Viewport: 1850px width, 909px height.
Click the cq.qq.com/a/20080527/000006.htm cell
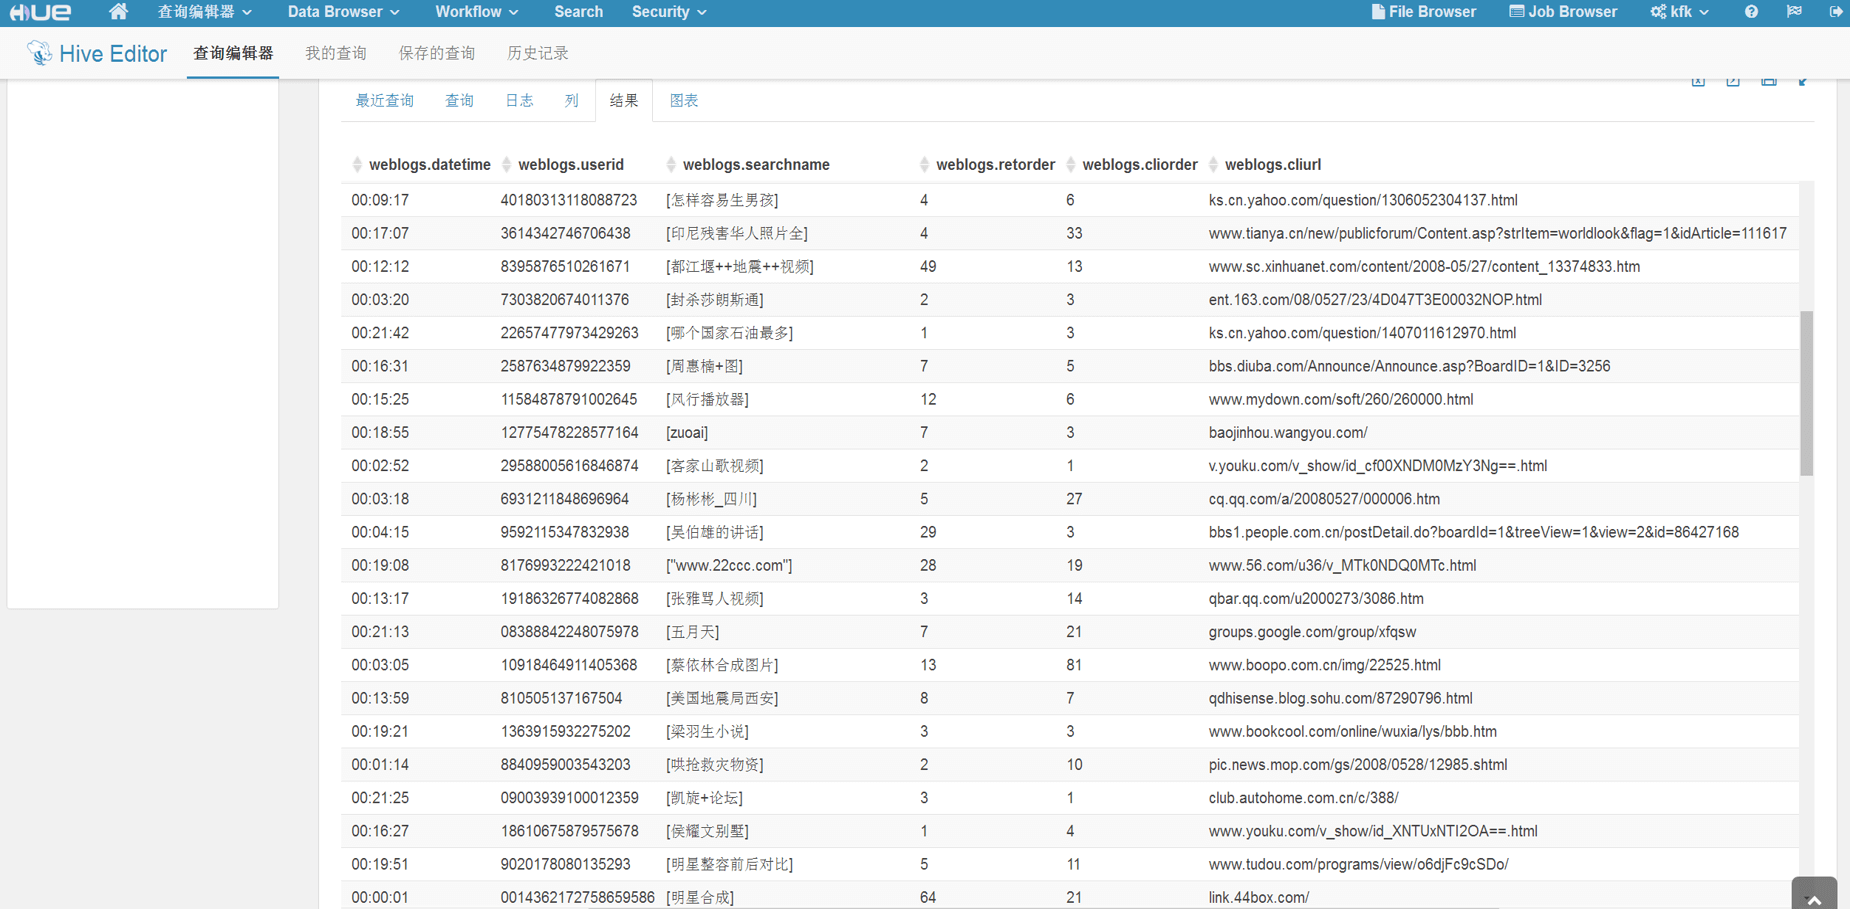point(1324,499)
